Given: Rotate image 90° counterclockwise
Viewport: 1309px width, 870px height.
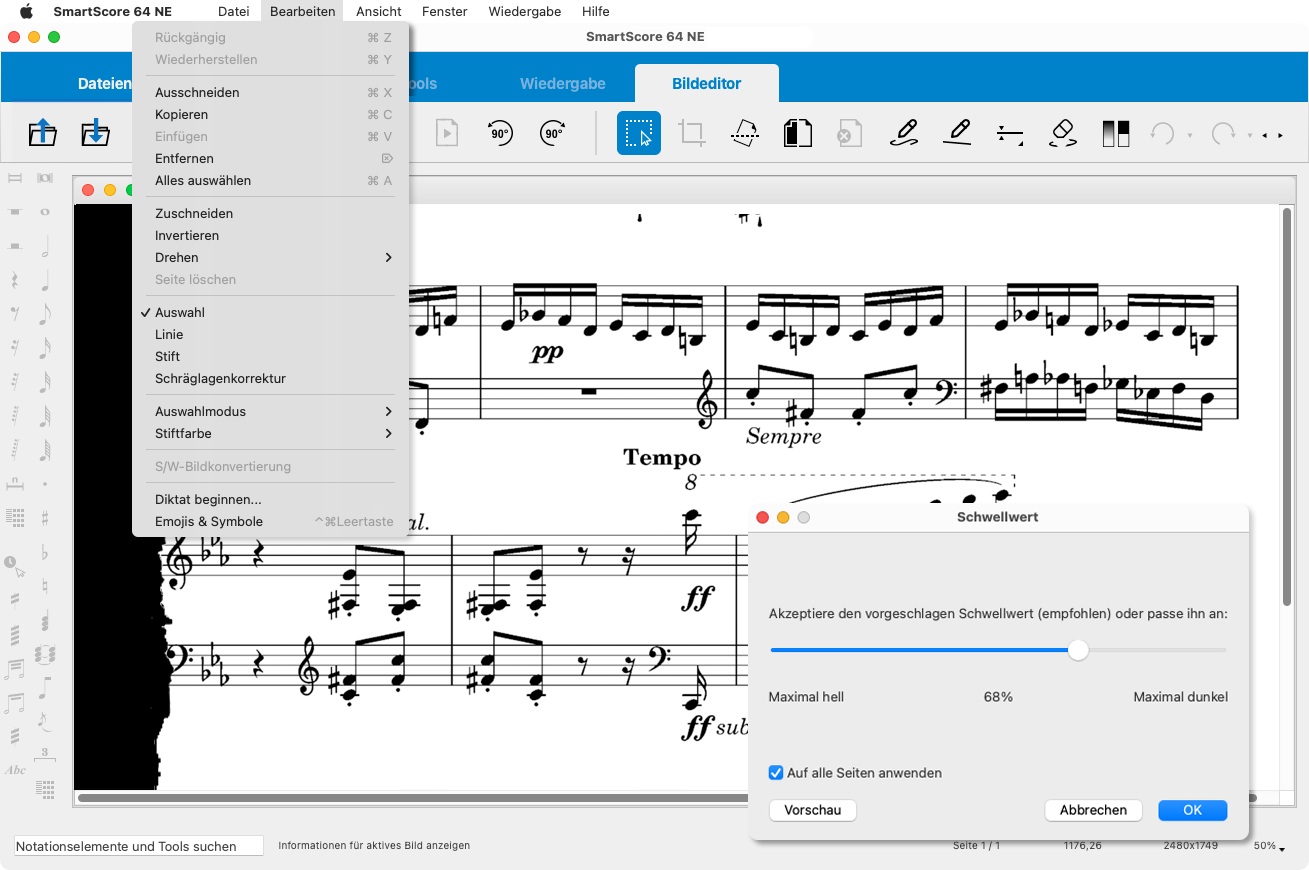Looking at the screenshot, I should point(500,133).
